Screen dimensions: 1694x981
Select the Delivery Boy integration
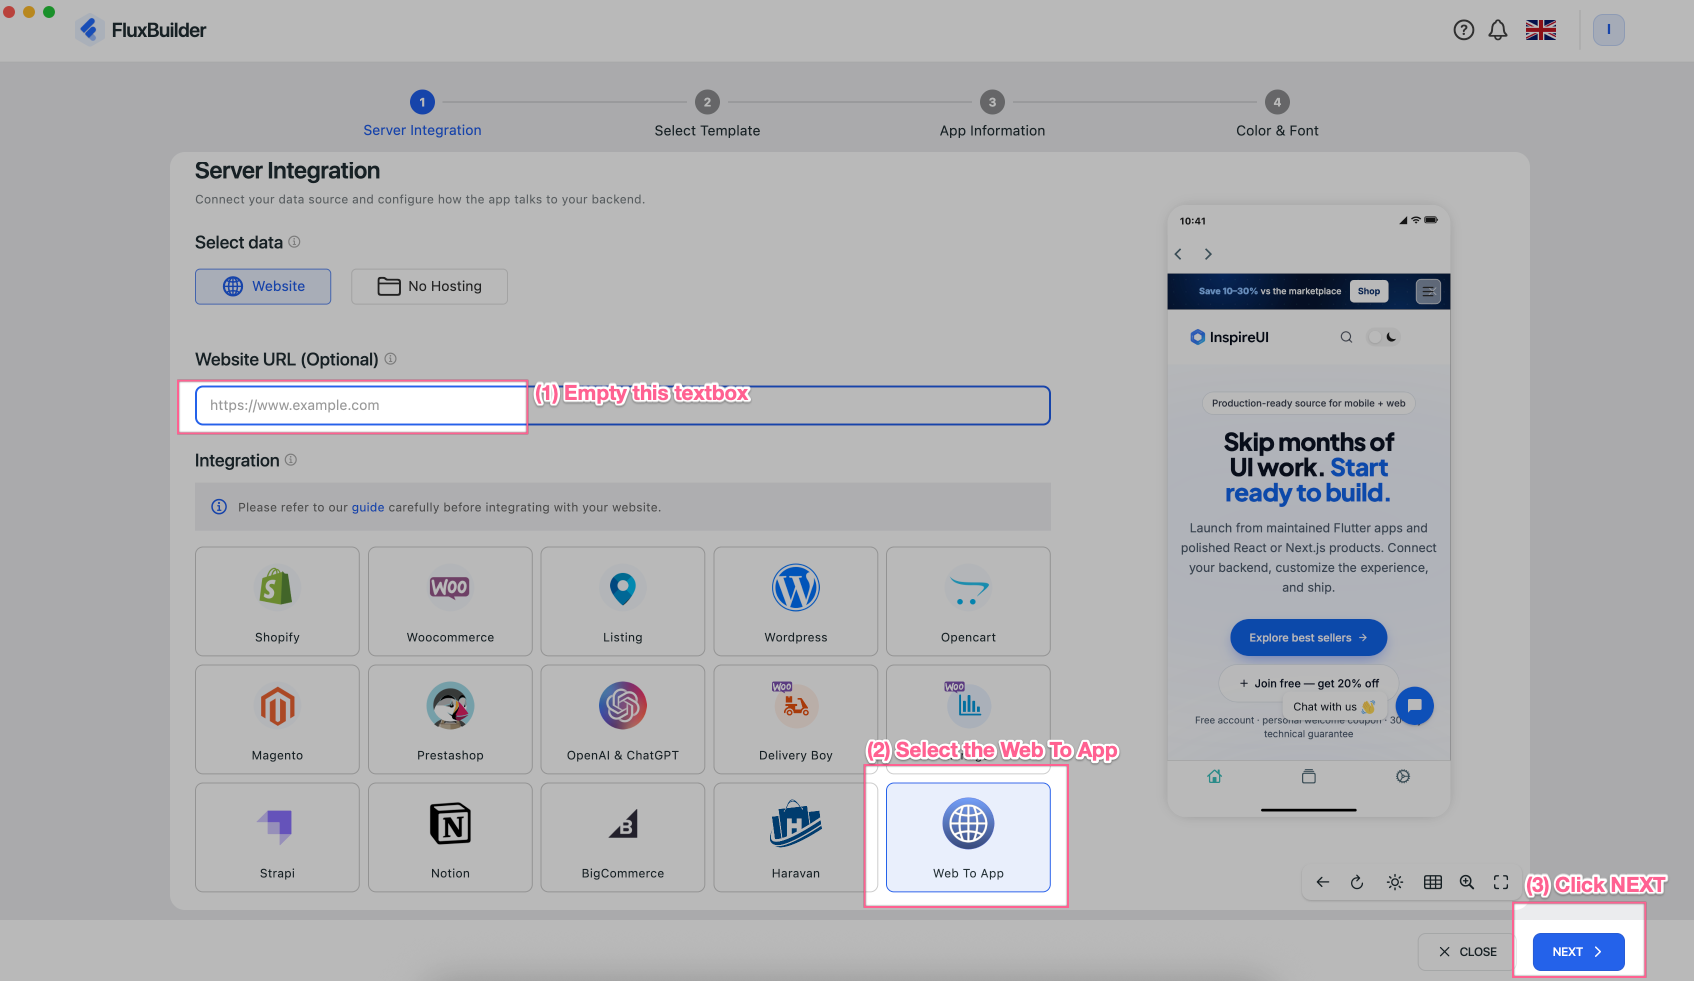(796, 719)
